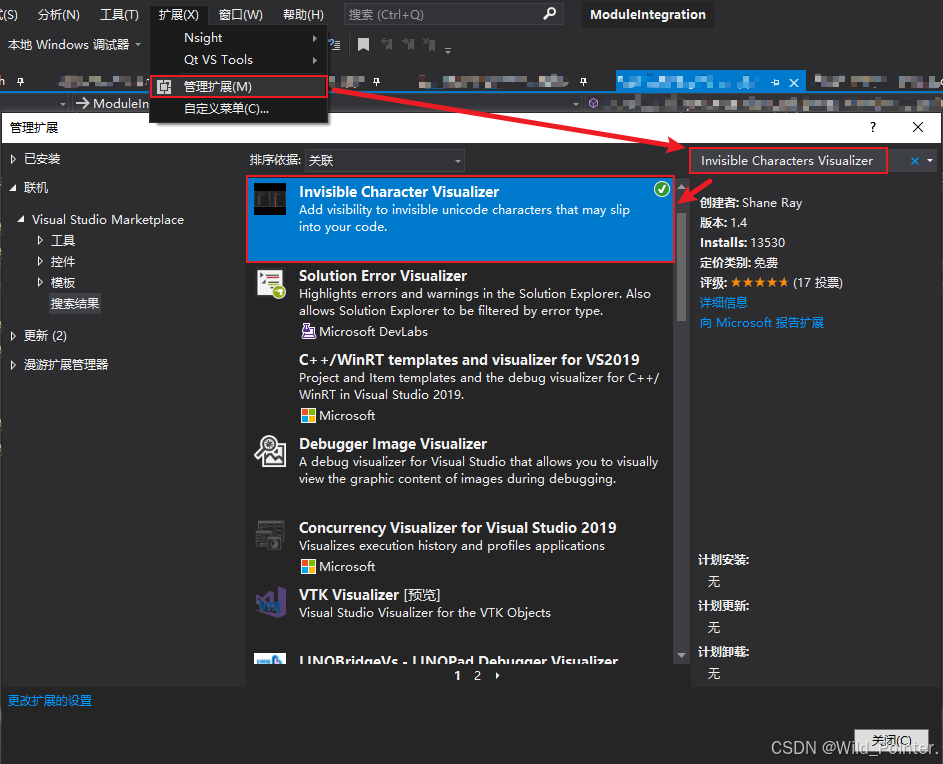Open the 分析(N) menu
Viewport: 943px width, 764px height.
click(58, 14)
